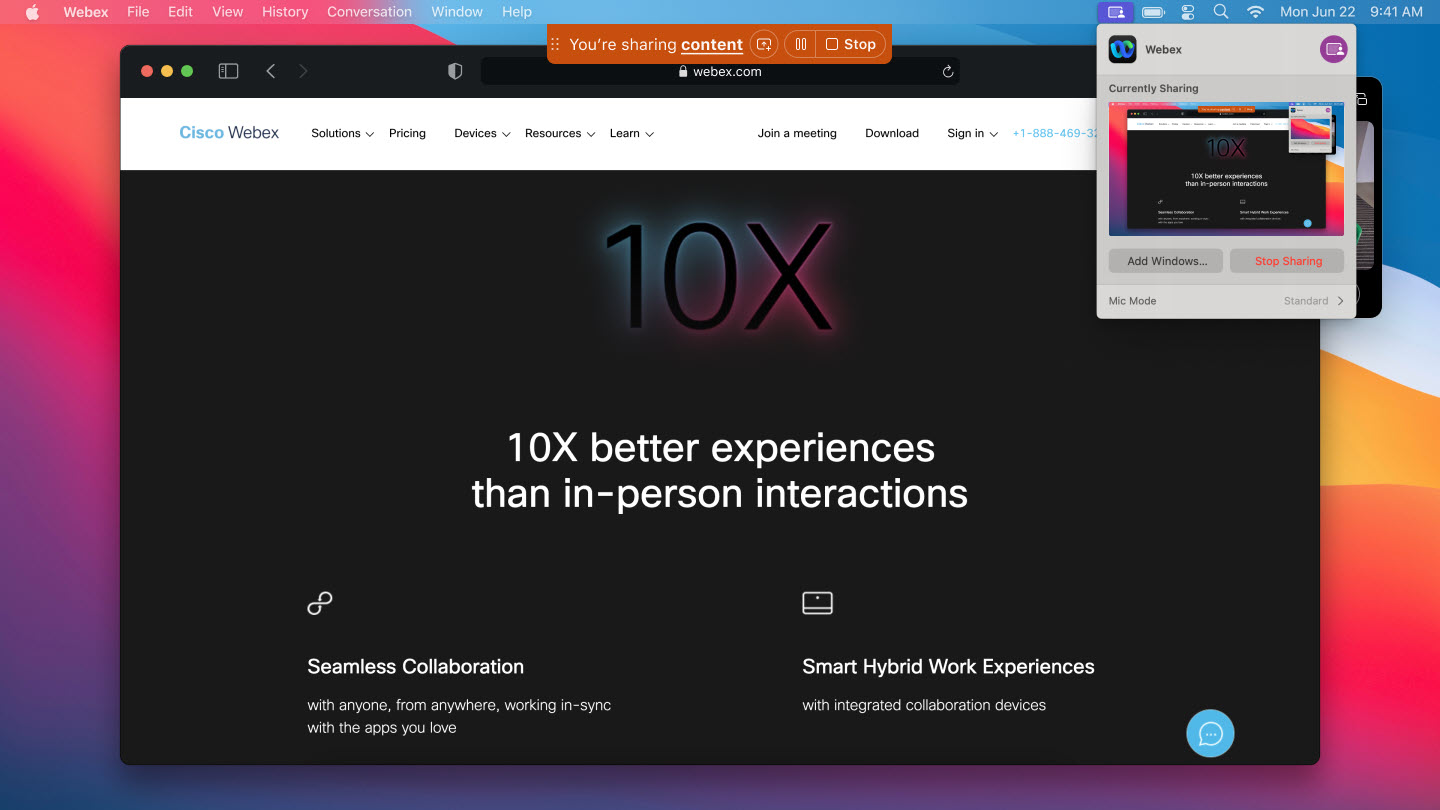
Task: Open the Help menu
Action: click(517, 12)
